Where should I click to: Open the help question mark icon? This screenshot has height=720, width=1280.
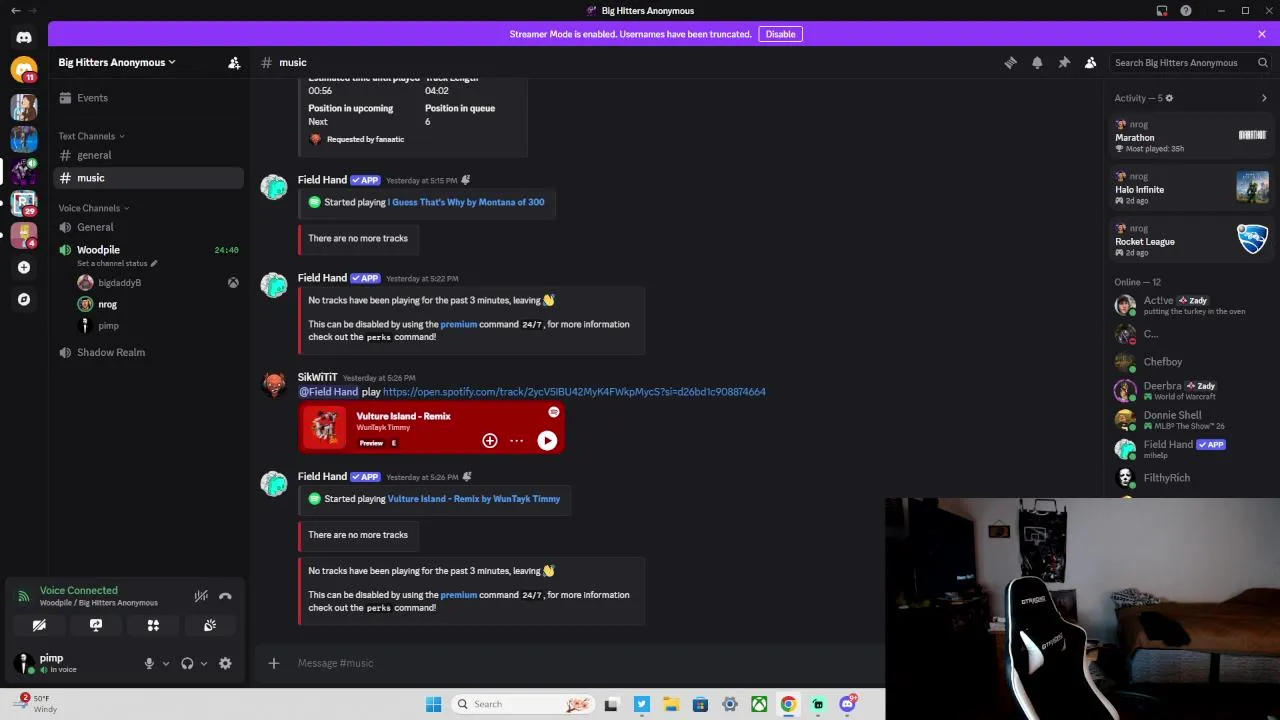[x=1186, y=11]
